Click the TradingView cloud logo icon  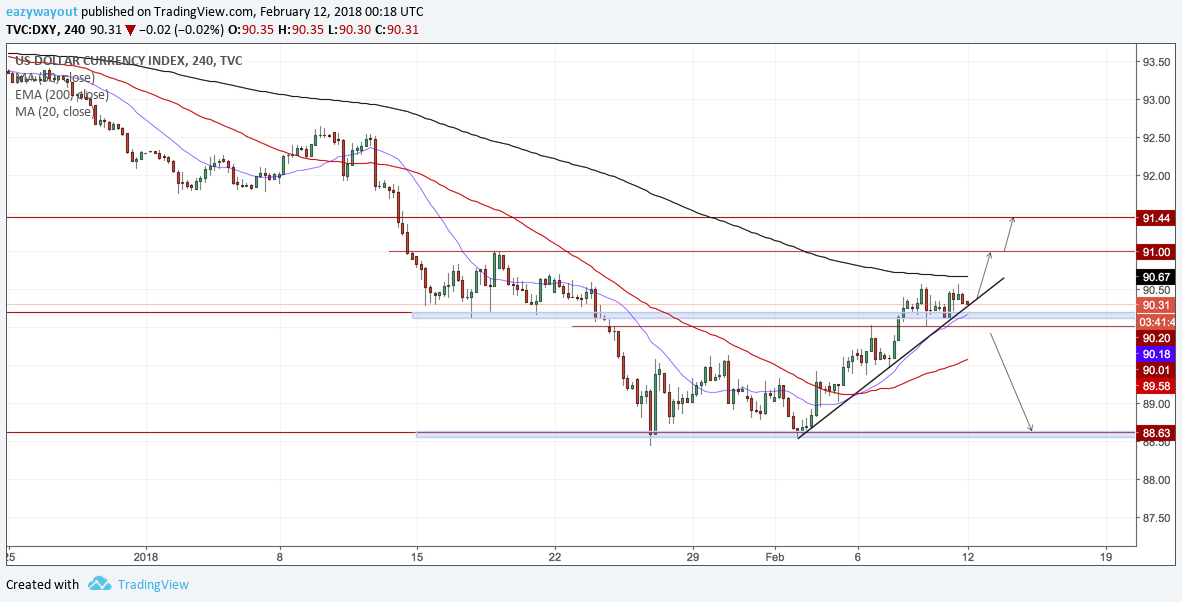(x=100, y=584)
